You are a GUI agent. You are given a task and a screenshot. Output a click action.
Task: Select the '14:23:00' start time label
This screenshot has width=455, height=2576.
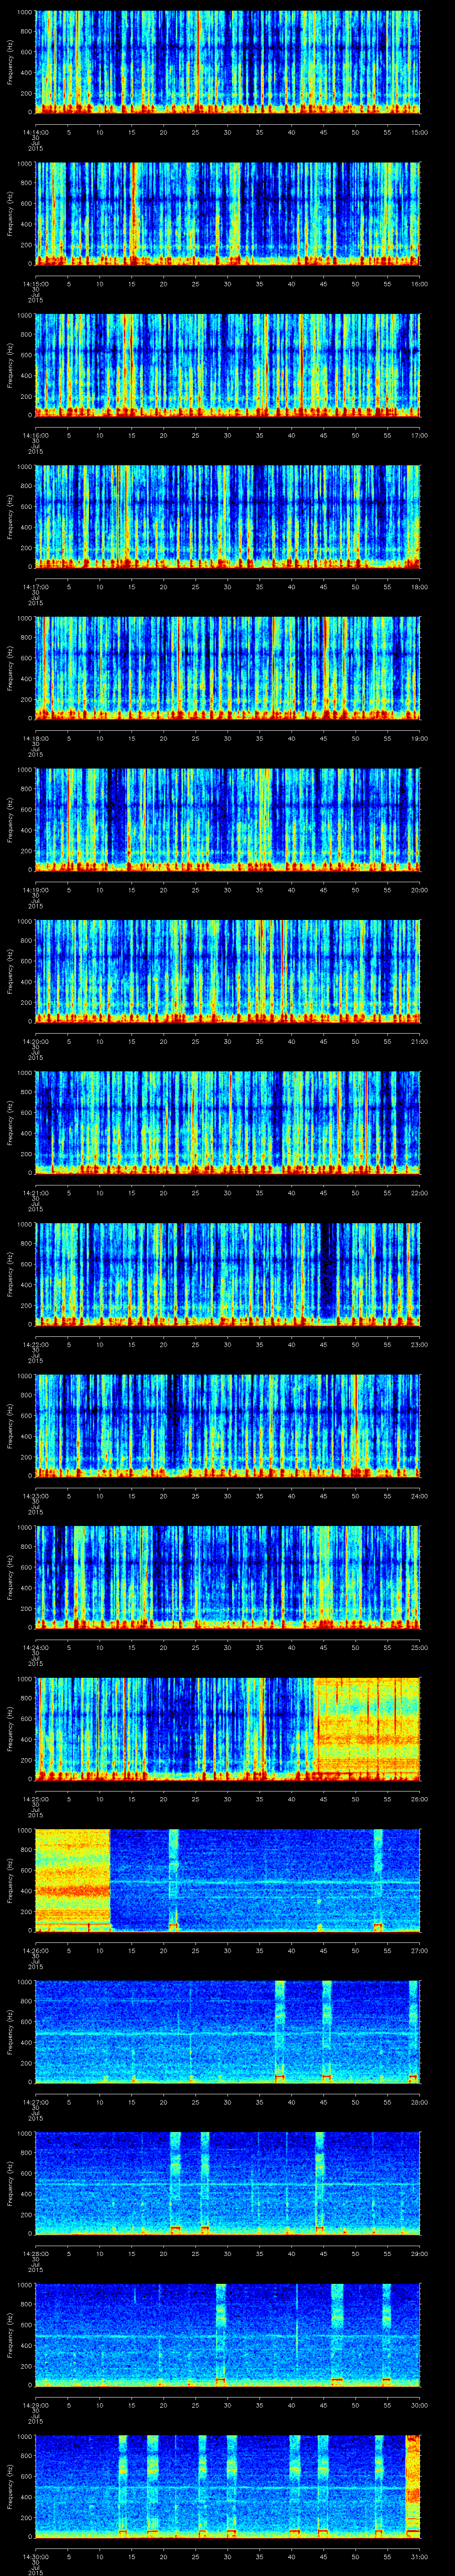(36, 1495)
